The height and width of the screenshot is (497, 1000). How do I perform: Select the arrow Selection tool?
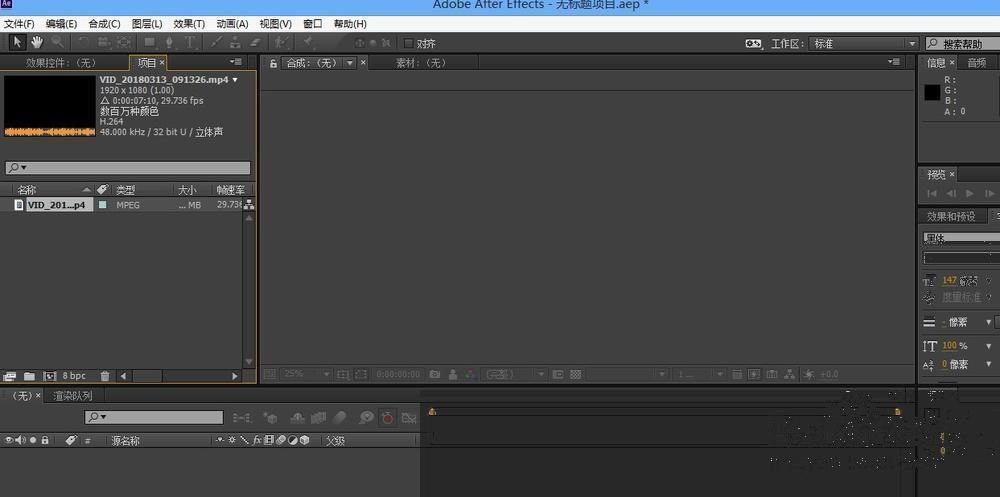click(17, 42)
